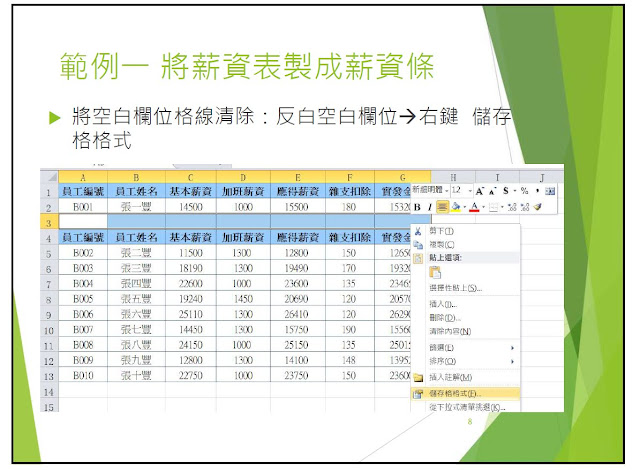The width and height of the screenshot is (640, 470).
Task: Click the Paste option clipboard button
Action: pos(435,273)
